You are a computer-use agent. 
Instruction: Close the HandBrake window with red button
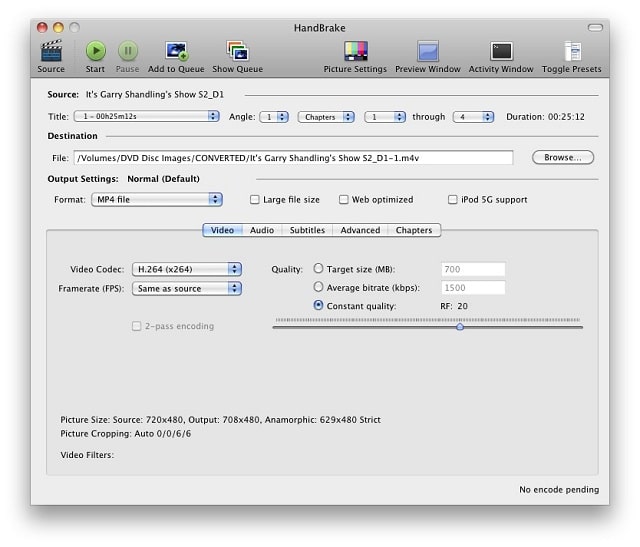click(x=42, y=27)
